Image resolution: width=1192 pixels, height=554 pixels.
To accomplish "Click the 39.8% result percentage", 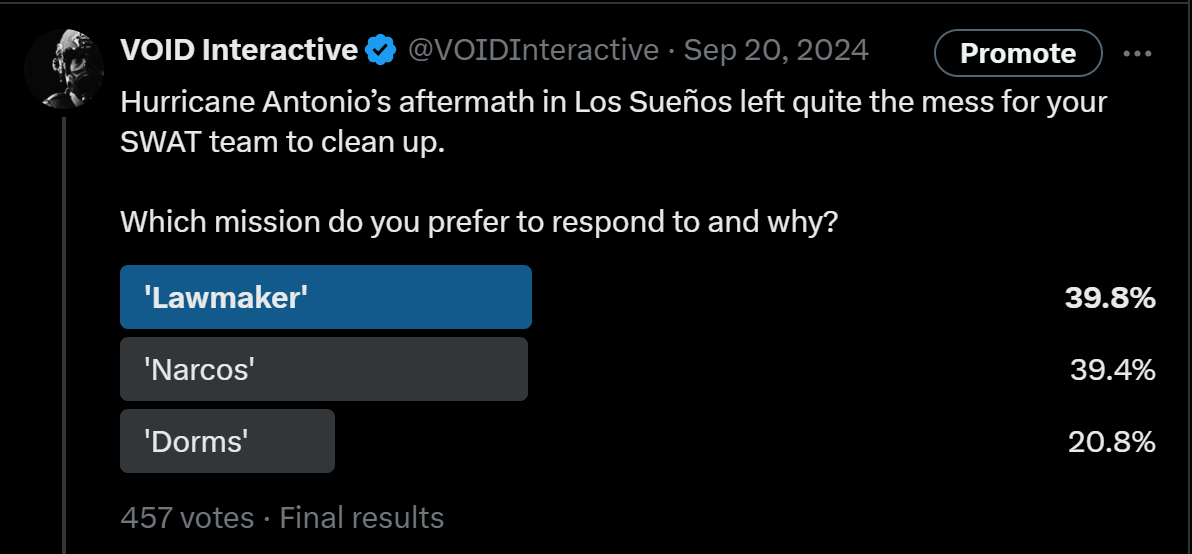I will 1111,297.
